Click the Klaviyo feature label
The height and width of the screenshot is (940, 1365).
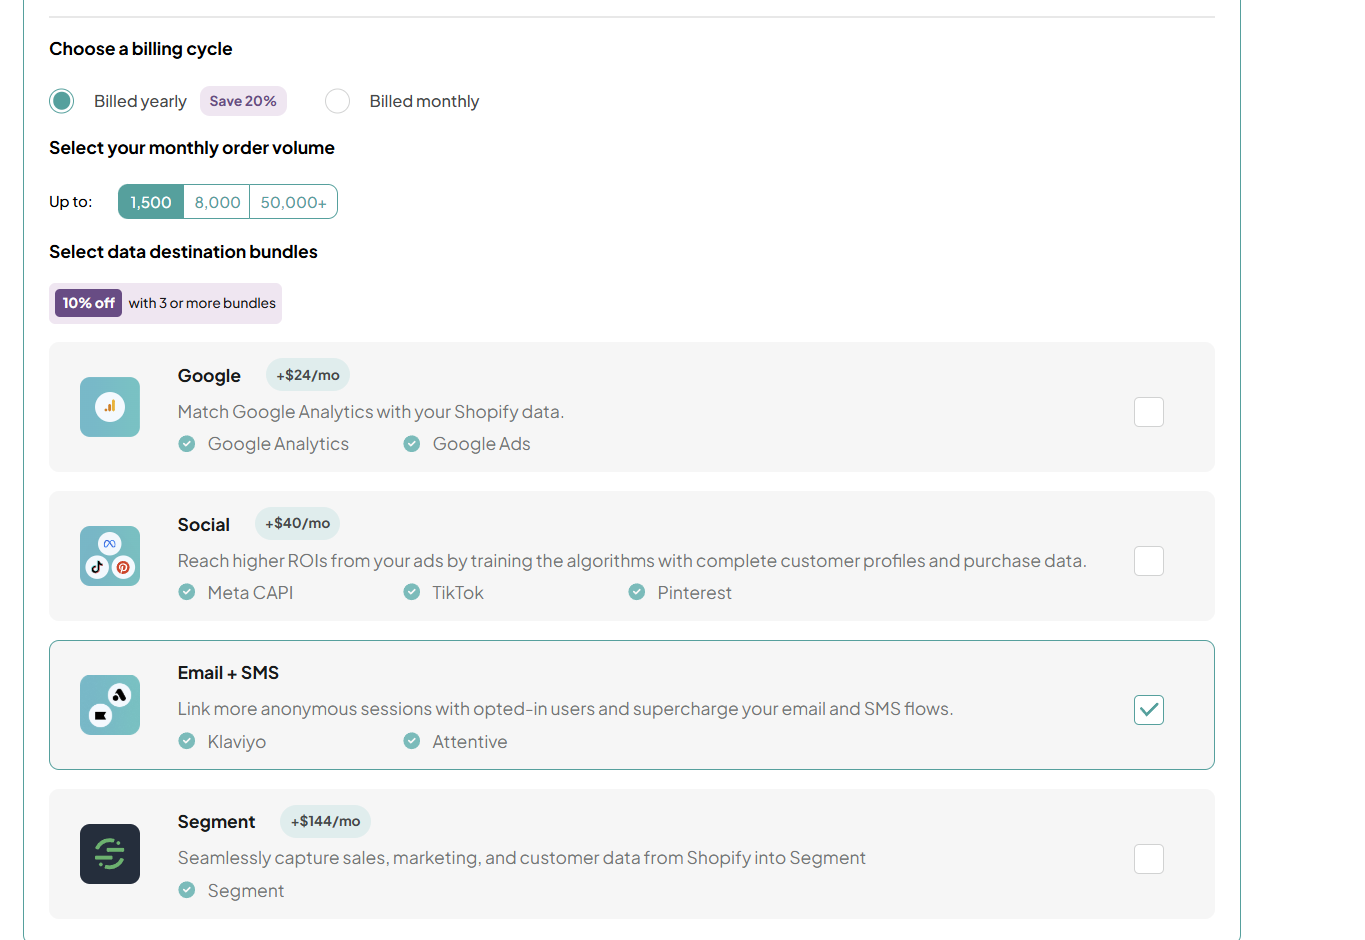[237, 742]
